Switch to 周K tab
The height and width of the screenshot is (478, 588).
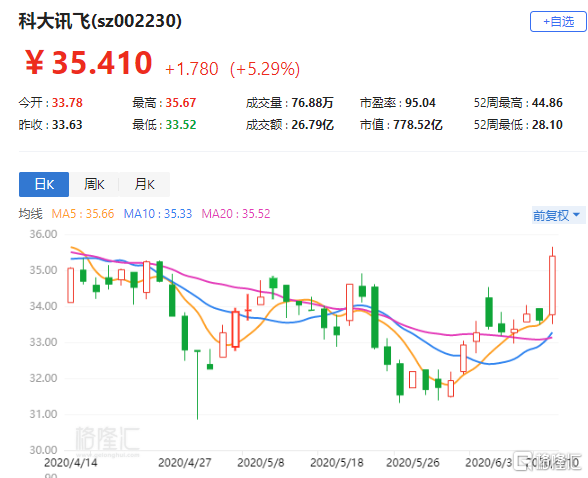click(94, 184)
